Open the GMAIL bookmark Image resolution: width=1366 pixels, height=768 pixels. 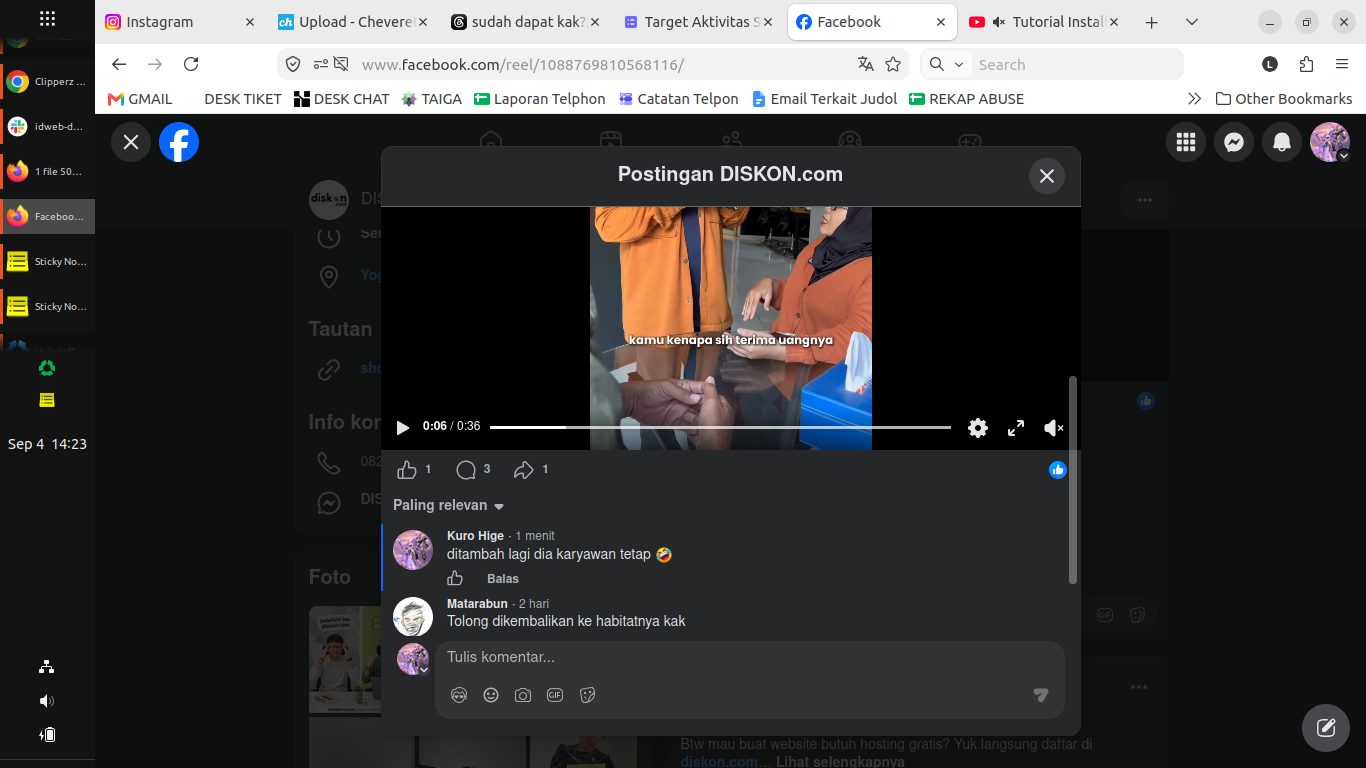tap(140, 99)
